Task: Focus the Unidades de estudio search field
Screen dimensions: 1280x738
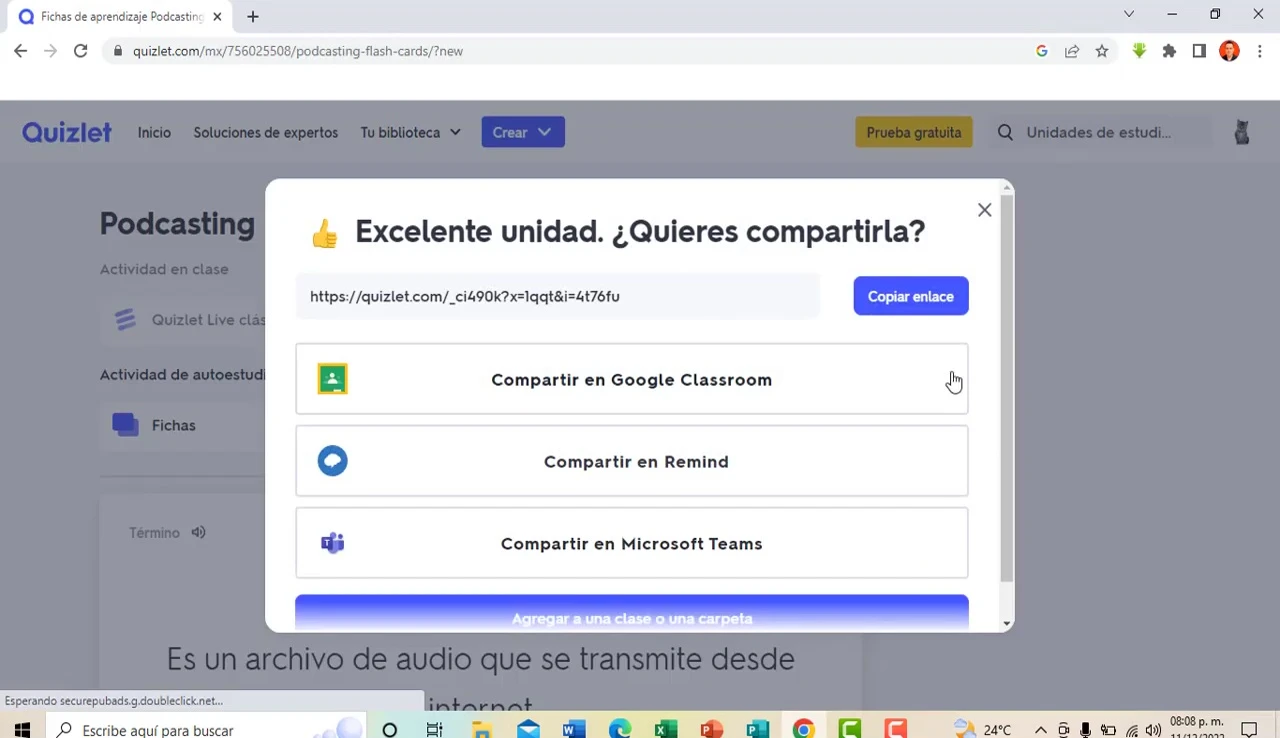Action: pyautogui.click(x=1098, y=132)
